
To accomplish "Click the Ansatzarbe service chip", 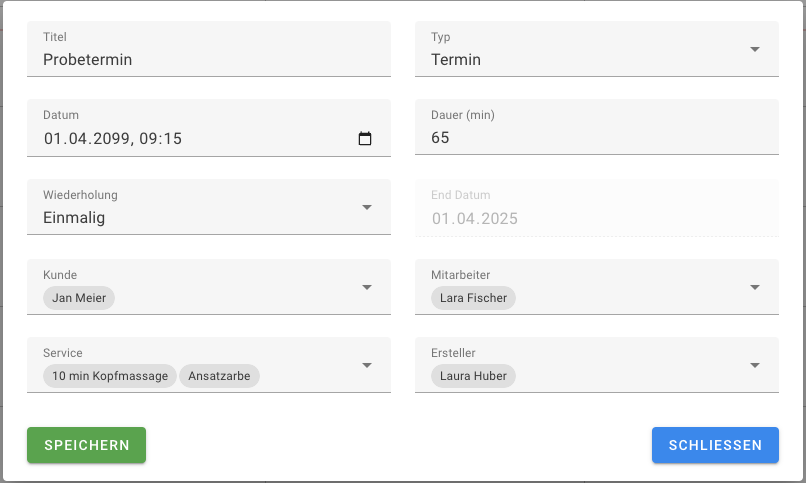I will (220, 376).
